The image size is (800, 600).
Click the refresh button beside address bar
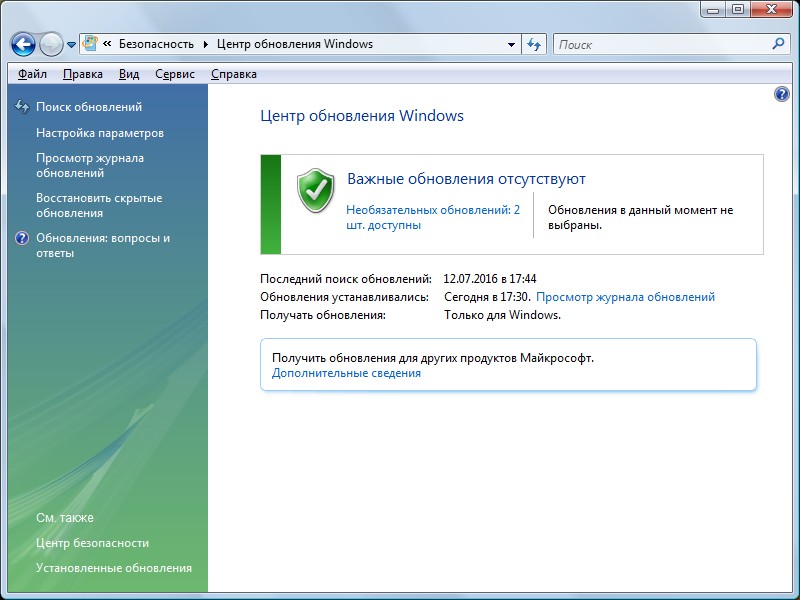tap(535, 44)
